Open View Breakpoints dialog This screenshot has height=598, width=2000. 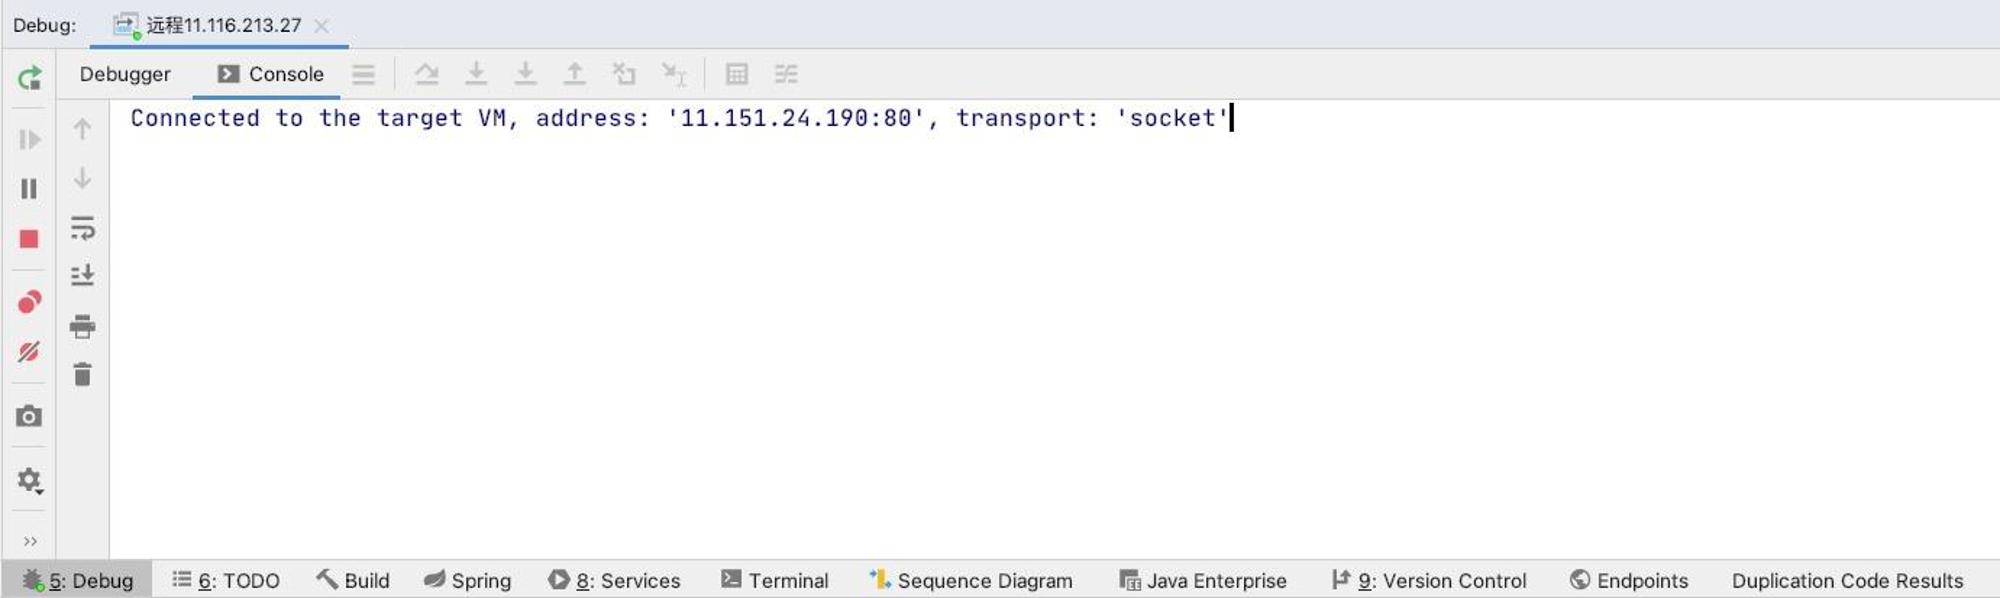pyautogui.click(x=29, y=302)
